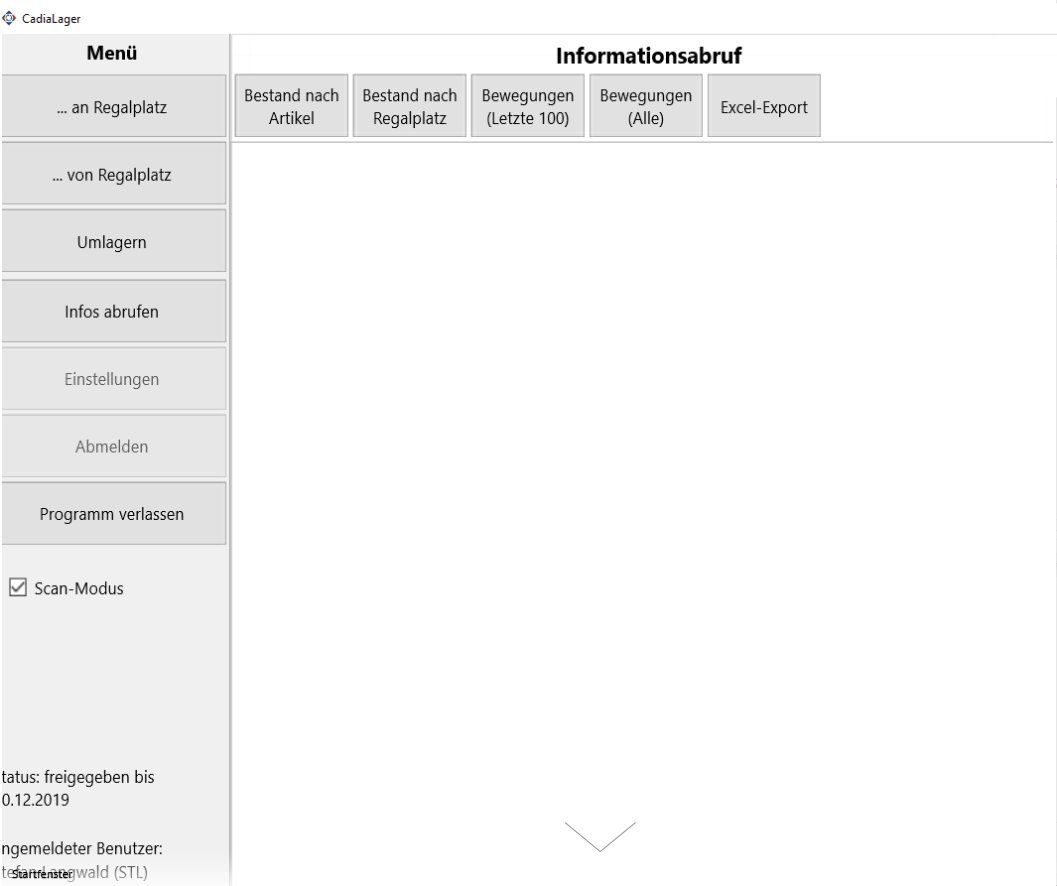Click the "ngemeldeter Benutzer" user info text
1057x886 pixels.
tap(82, 848)
